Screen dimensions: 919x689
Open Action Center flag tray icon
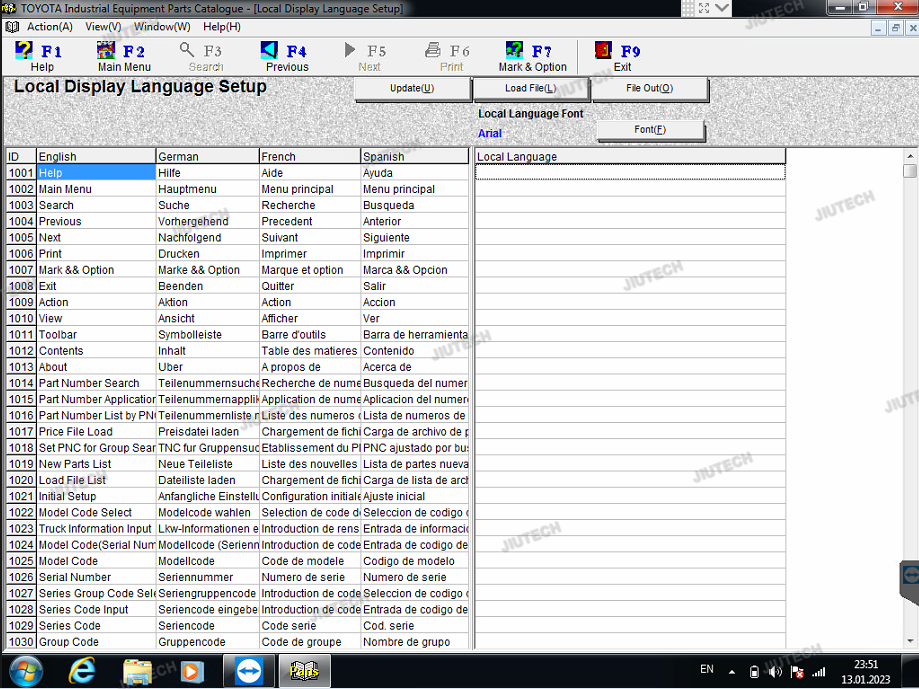797,671
